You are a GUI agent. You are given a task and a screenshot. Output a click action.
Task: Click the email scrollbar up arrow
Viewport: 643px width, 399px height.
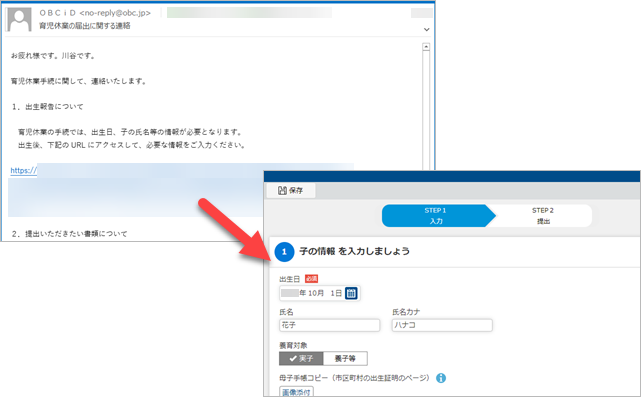pos(426,47)
